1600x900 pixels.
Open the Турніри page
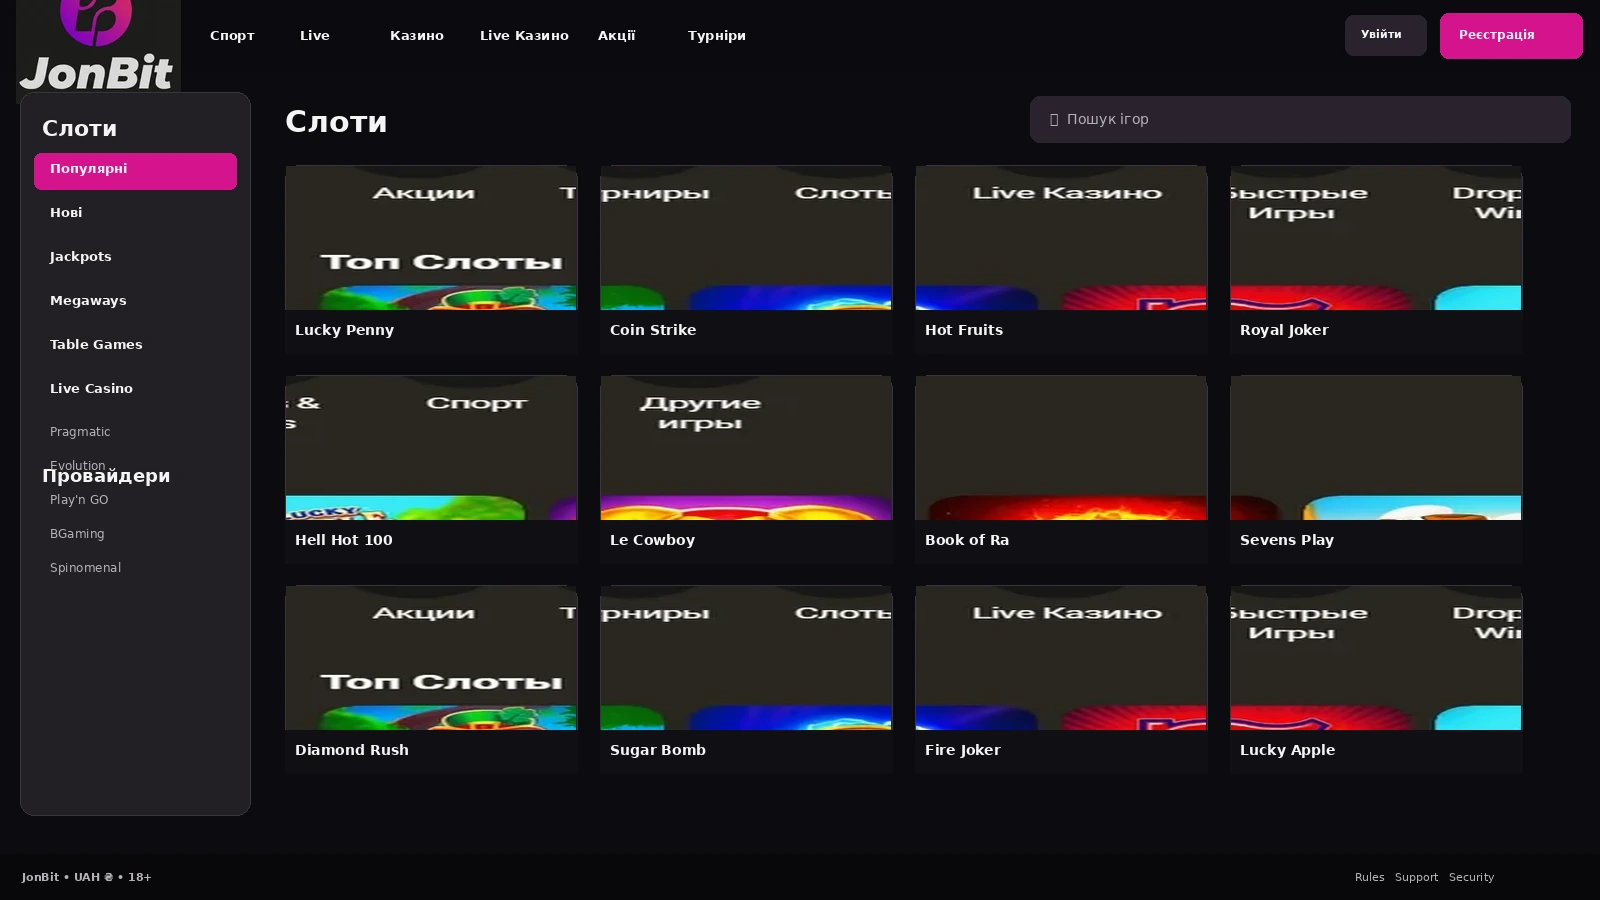pos(717,36)
